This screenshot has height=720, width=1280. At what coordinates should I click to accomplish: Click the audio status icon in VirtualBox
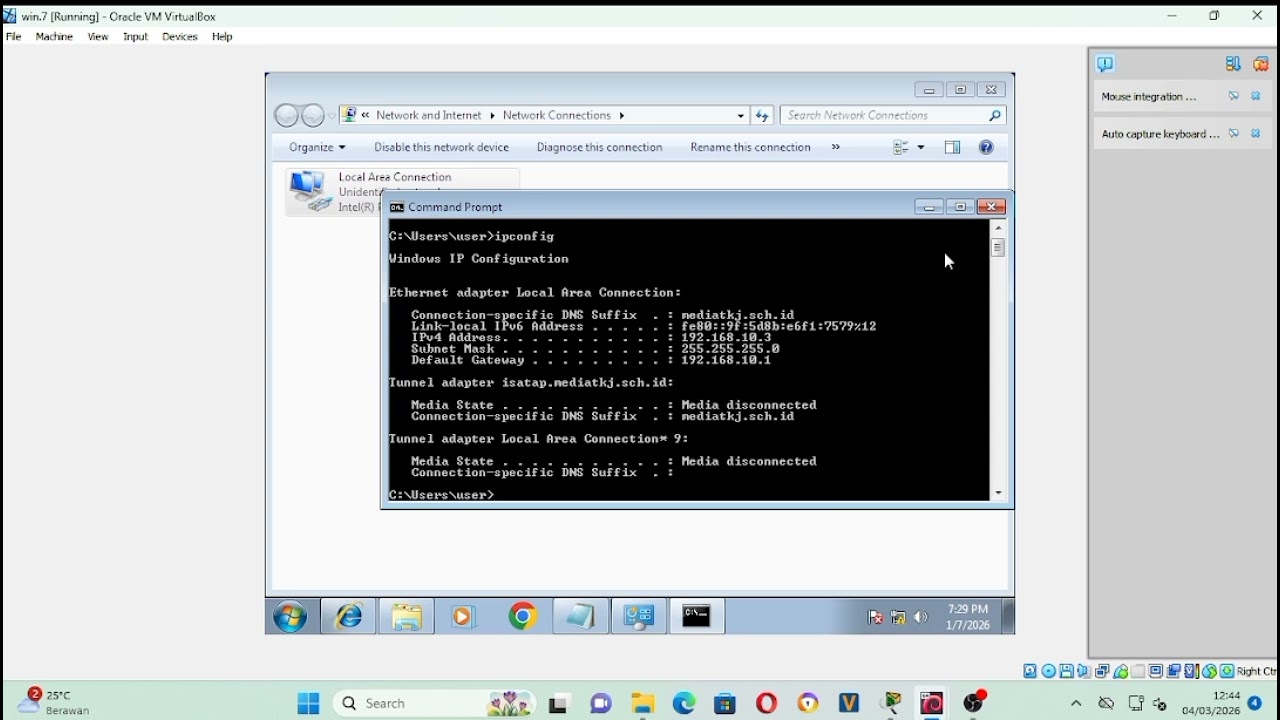(1085, 671)
